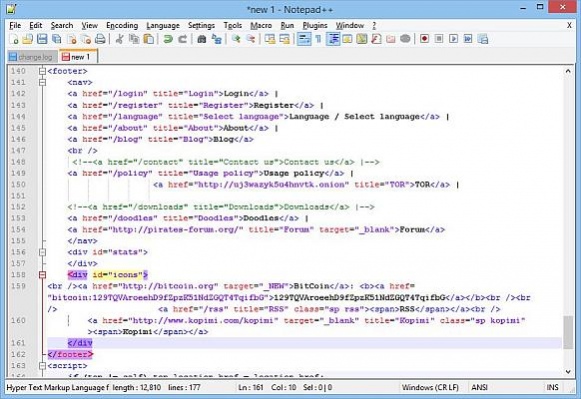Select the new 1 tab
This screenshot has height=399, width=581.
tap(78, 57)
